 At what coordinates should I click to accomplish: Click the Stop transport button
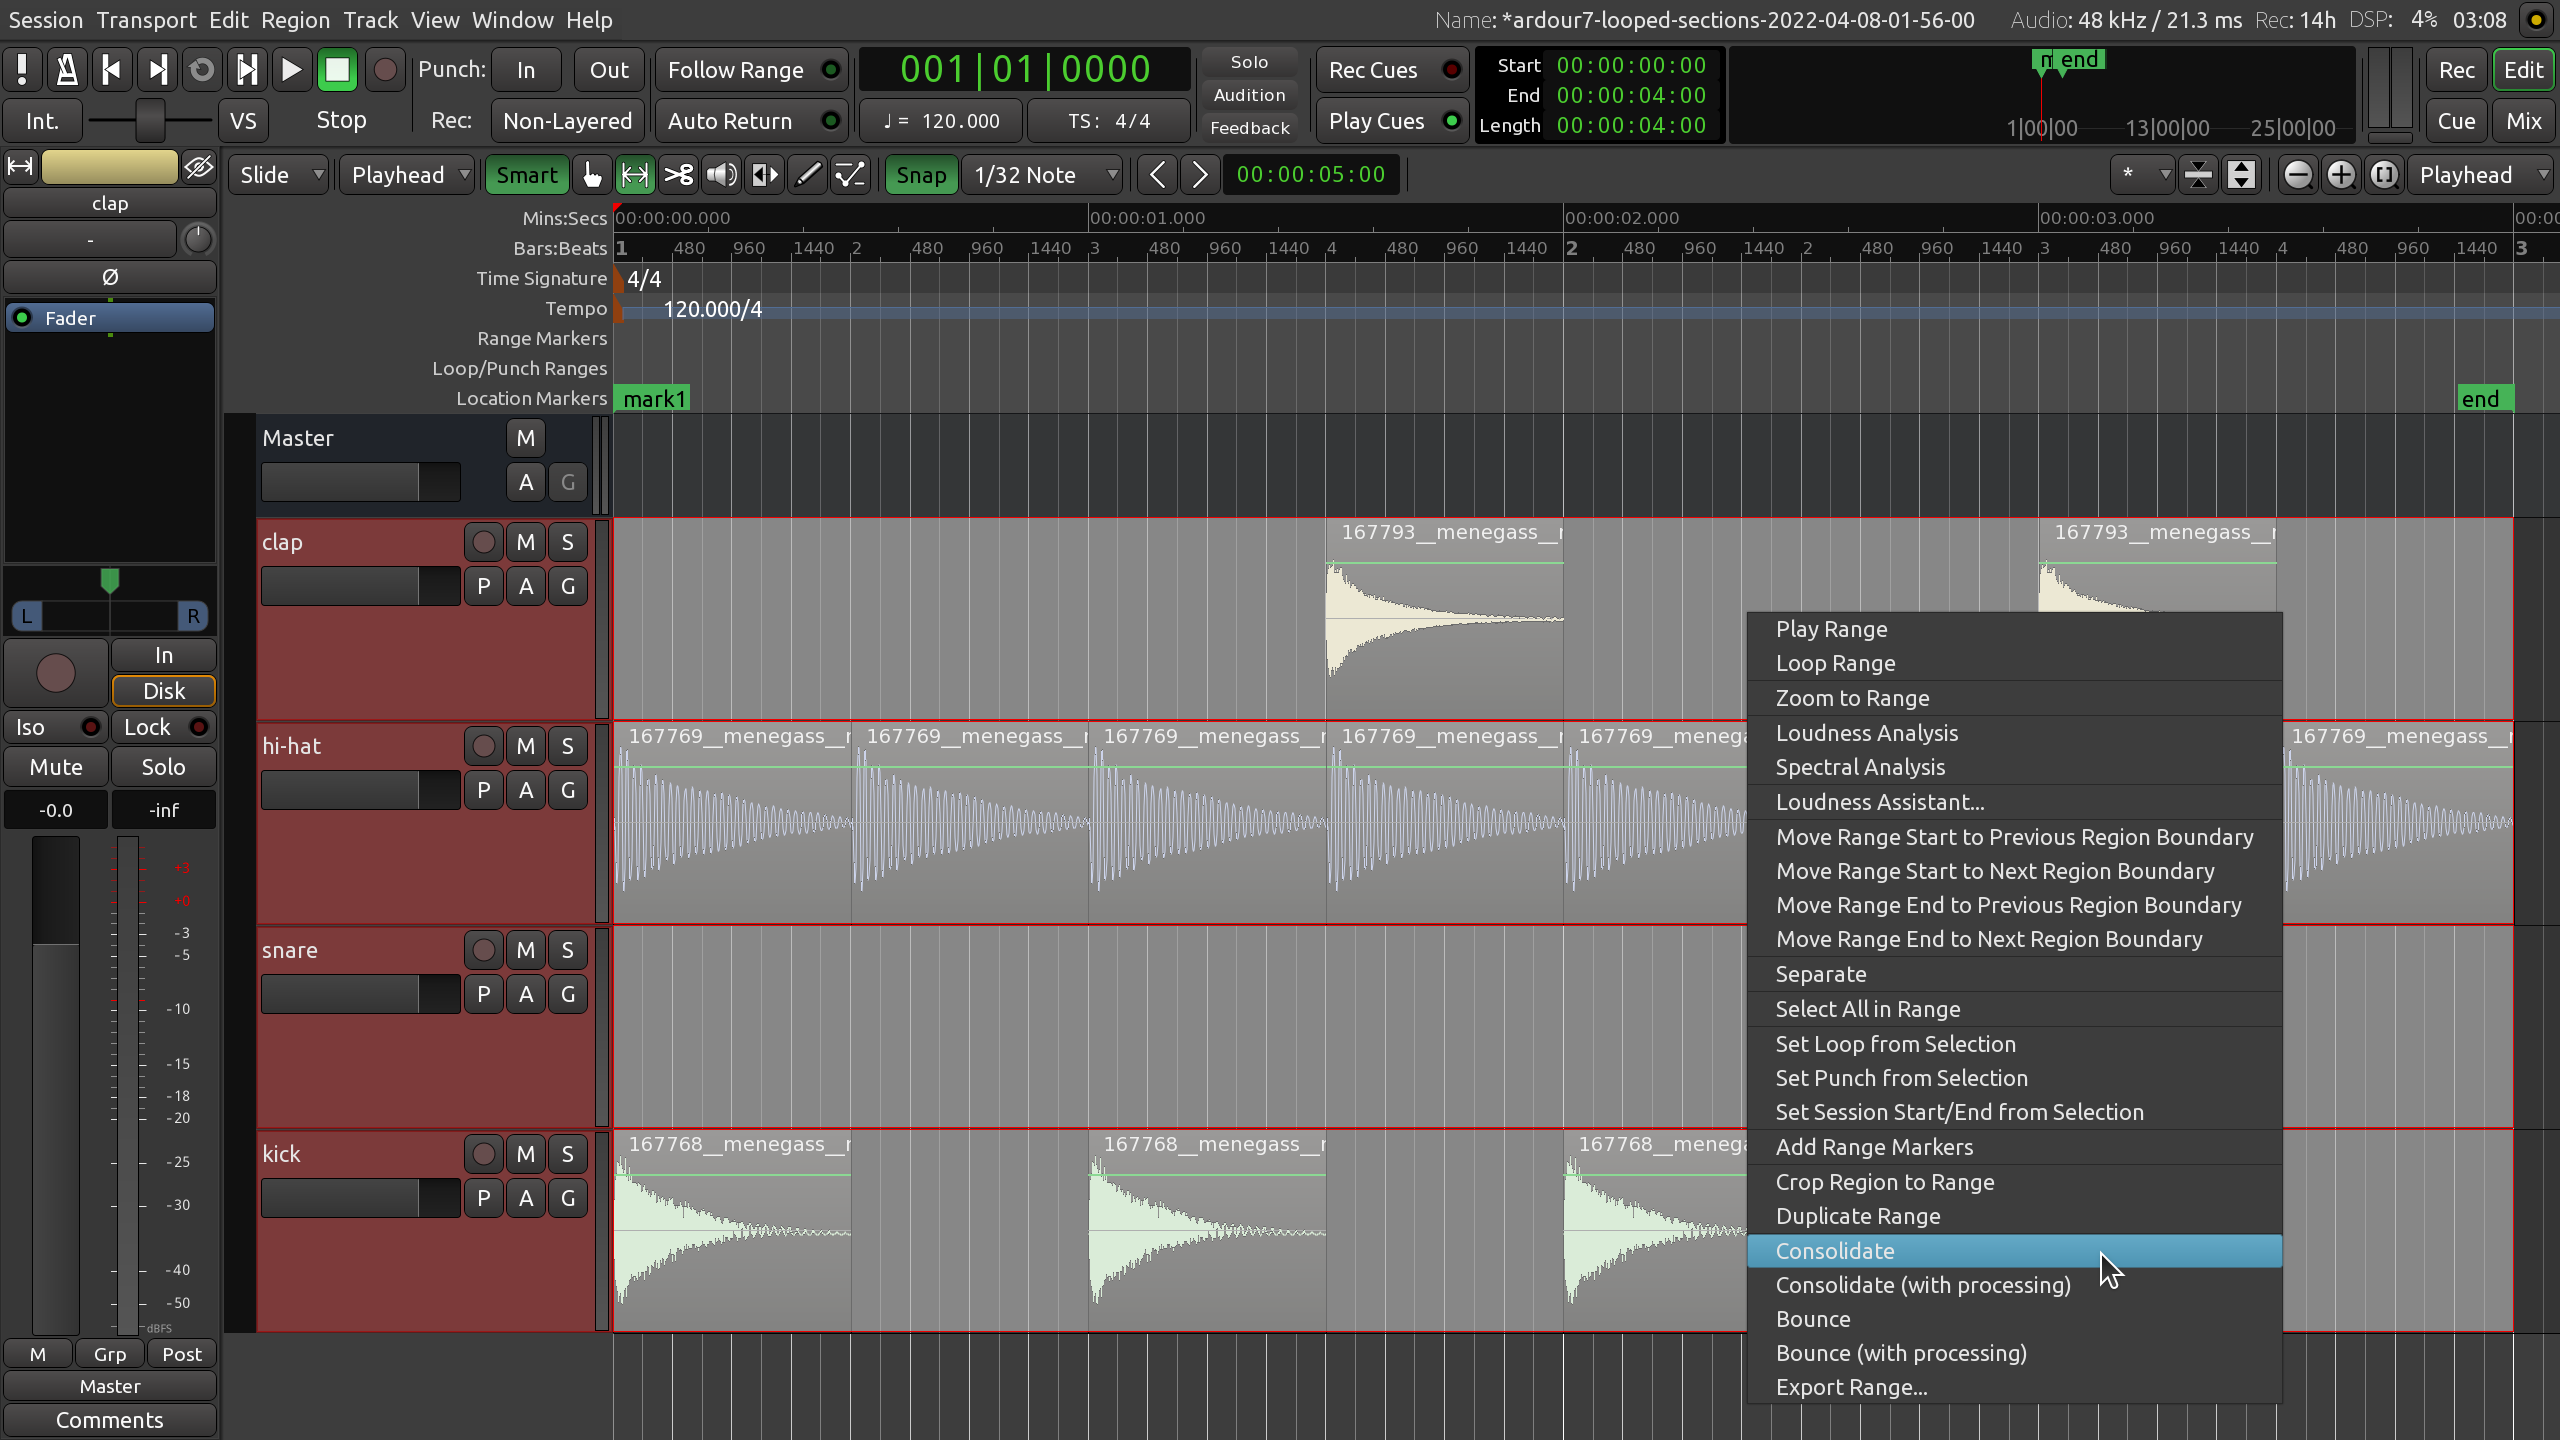336,69
